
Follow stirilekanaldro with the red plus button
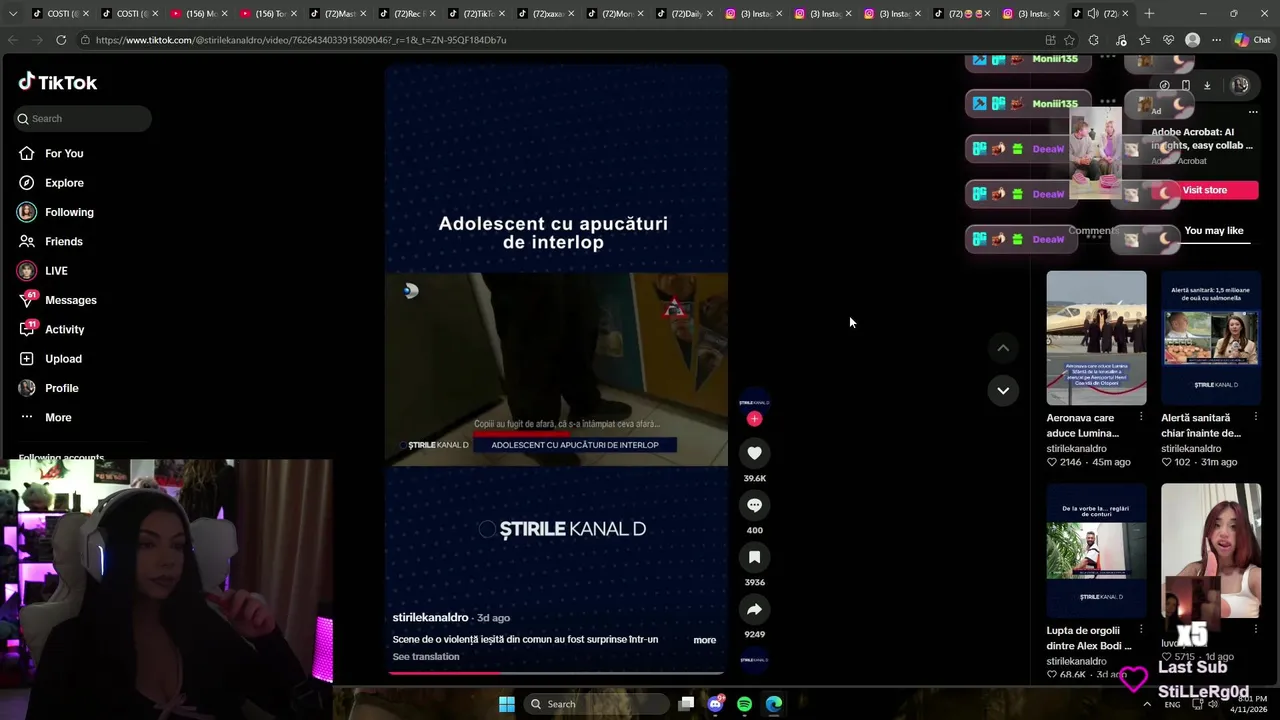754,419
